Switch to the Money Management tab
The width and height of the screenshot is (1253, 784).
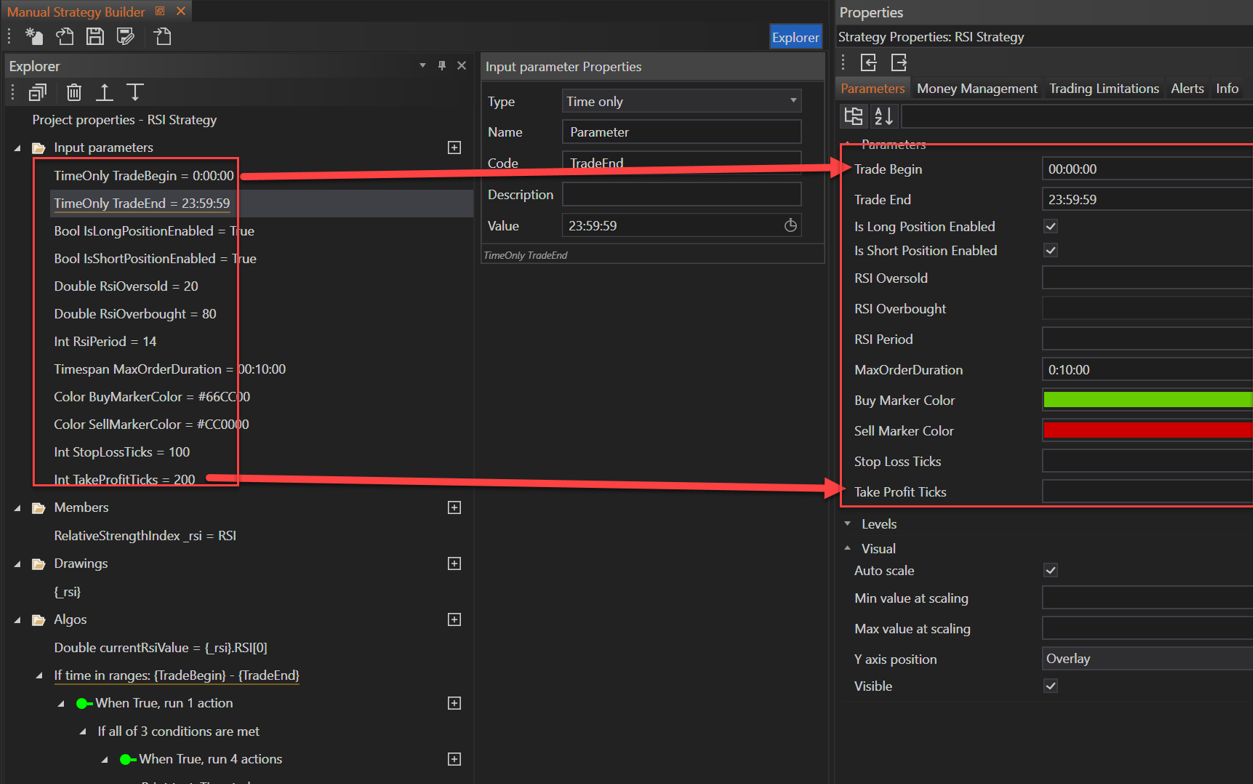[x=976, y=89]
